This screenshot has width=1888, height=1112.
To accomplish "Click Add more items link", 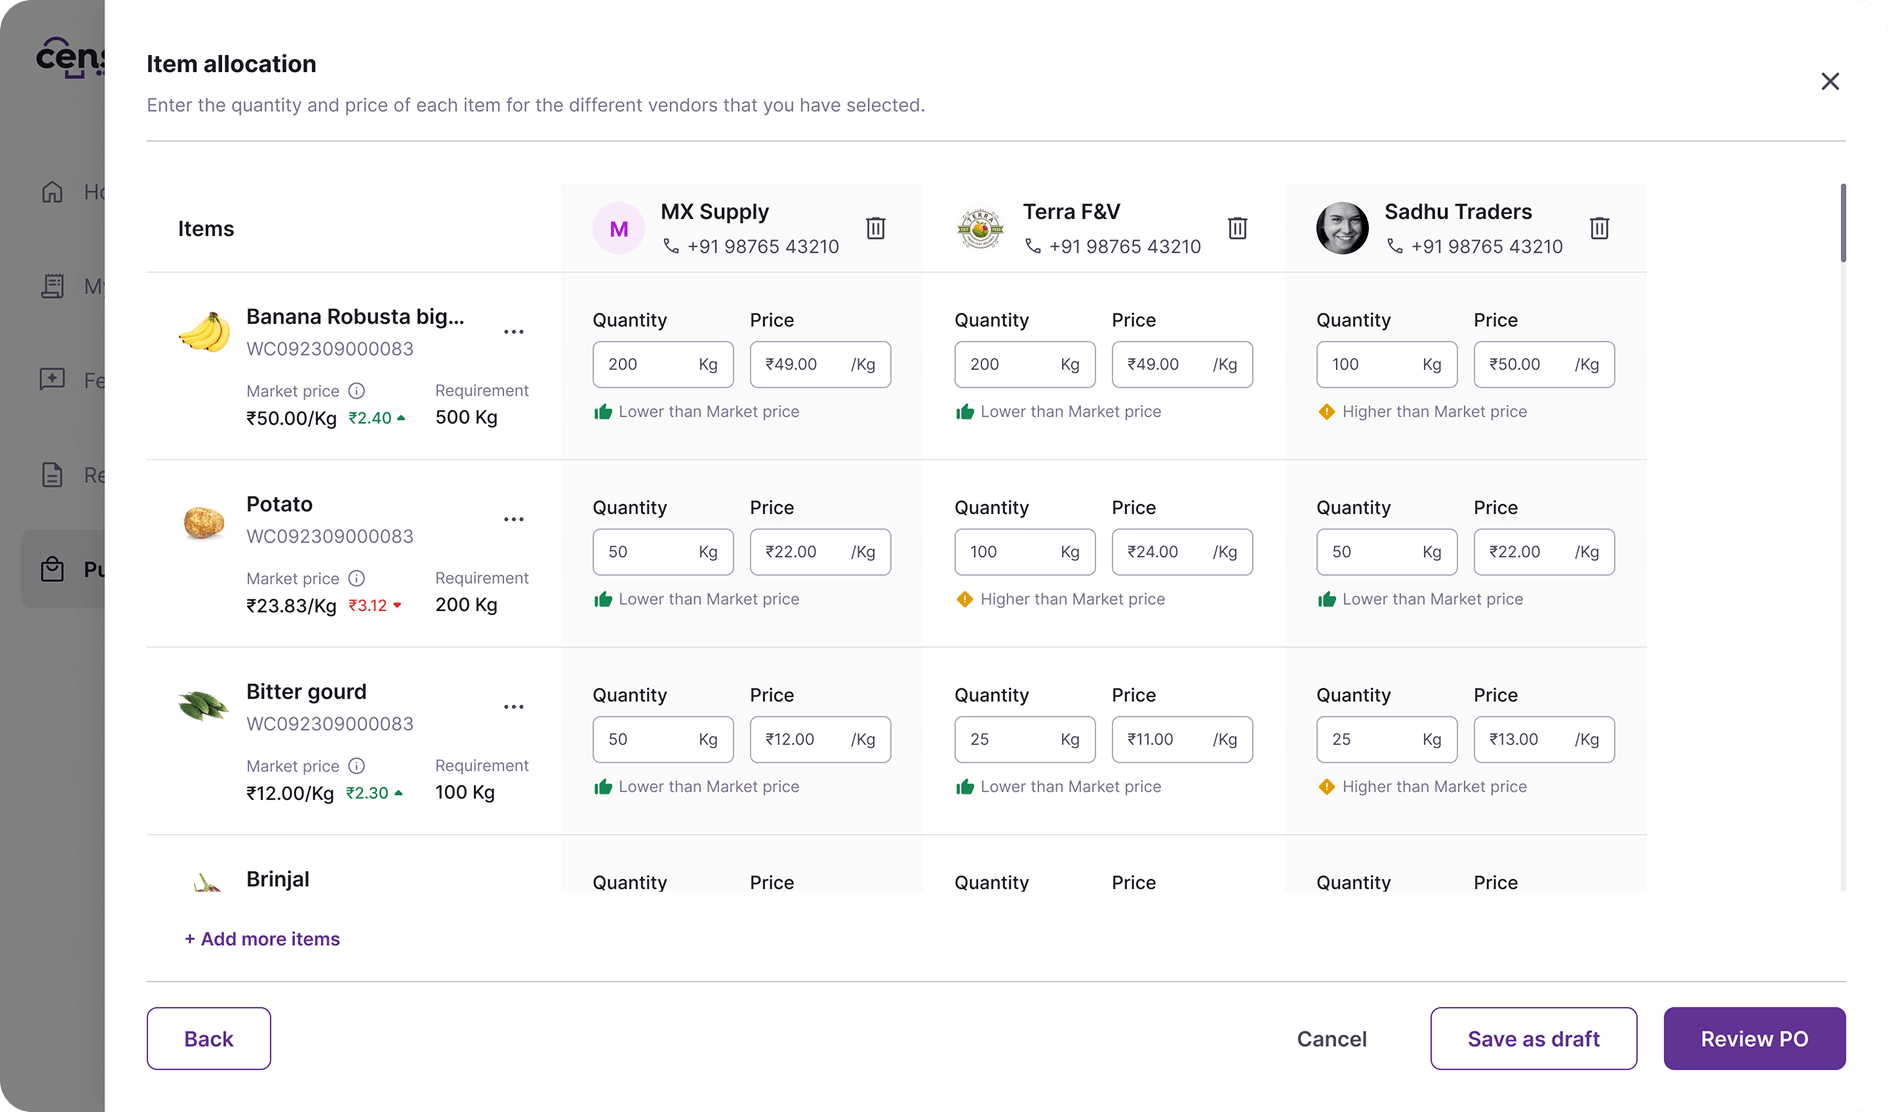I will click(262, 939).
